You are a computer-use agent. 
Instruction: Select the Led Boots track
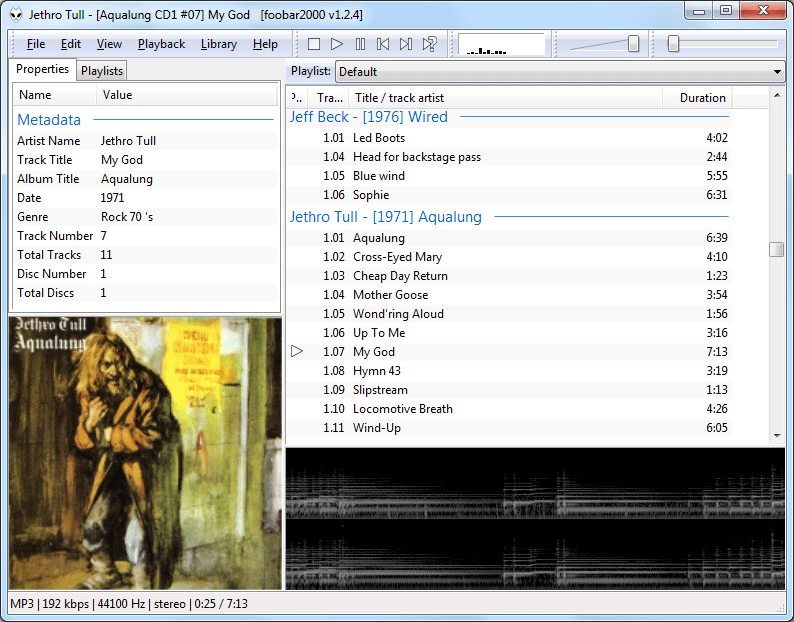pos(509,138)
